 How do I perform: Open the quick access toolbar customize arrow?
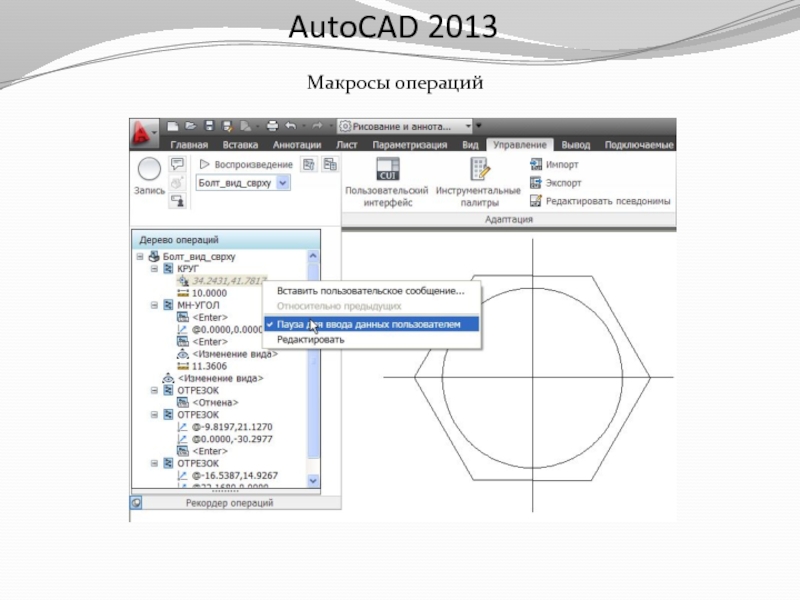[479, 126]
